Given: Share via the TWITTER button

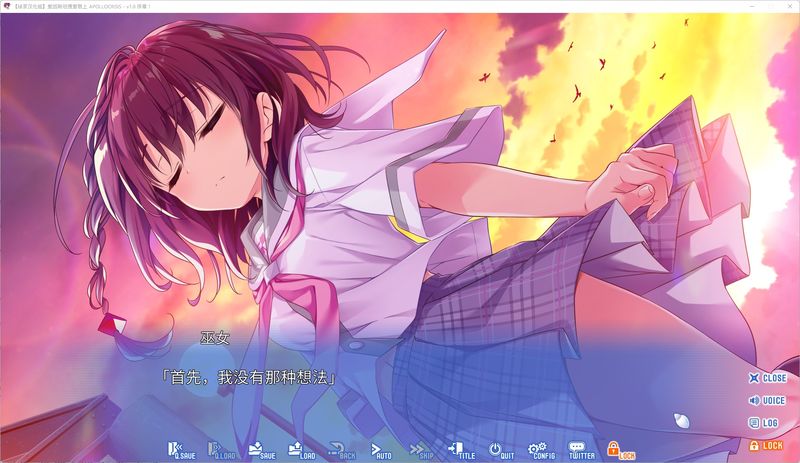Looking at the screenshot, I should click(580, 450).
